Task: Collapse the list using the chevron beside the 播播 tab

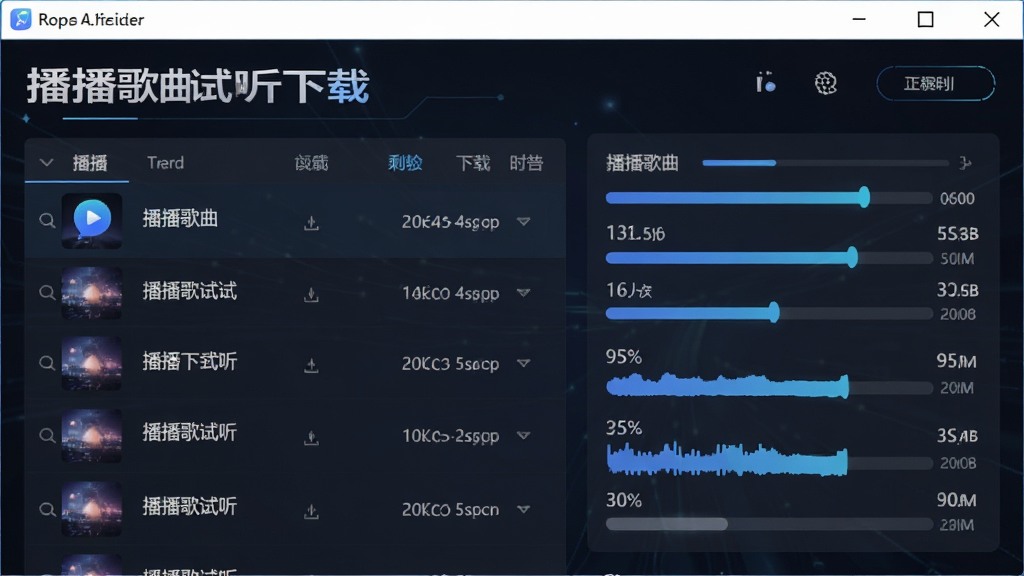Action: (x=46, y=163)
